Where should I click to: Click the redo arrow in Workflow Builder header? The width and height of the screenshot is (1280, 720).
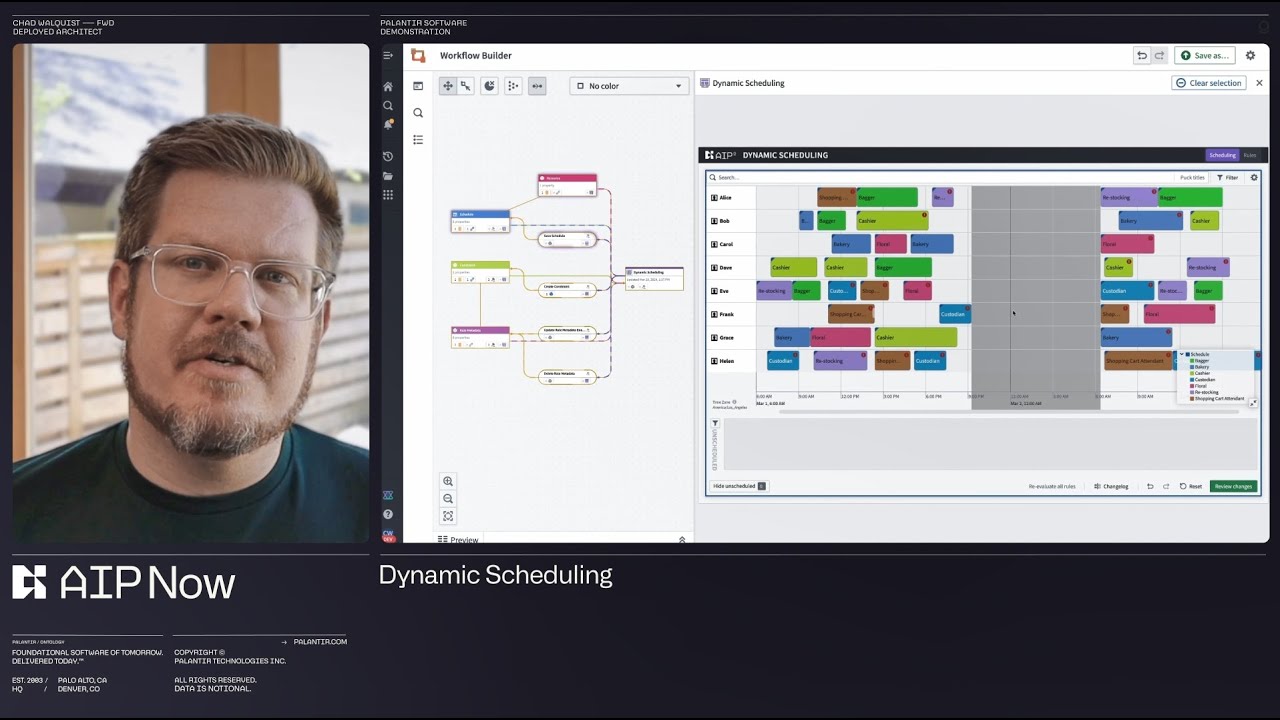(x=1159, y=56)
